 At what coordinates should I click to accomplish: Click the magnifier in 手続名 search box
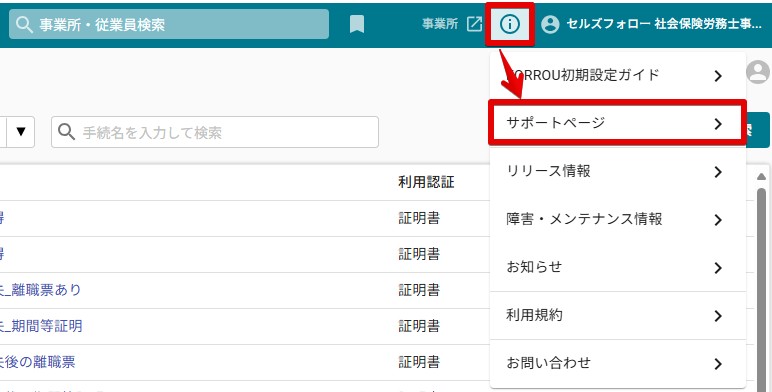[x=66, y=131]
